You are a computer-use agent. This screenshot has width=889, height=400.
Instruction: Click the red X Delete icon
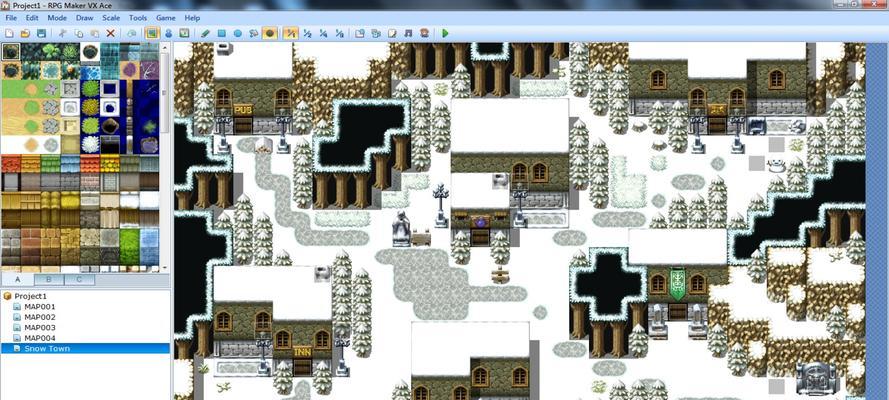point(111,33)
